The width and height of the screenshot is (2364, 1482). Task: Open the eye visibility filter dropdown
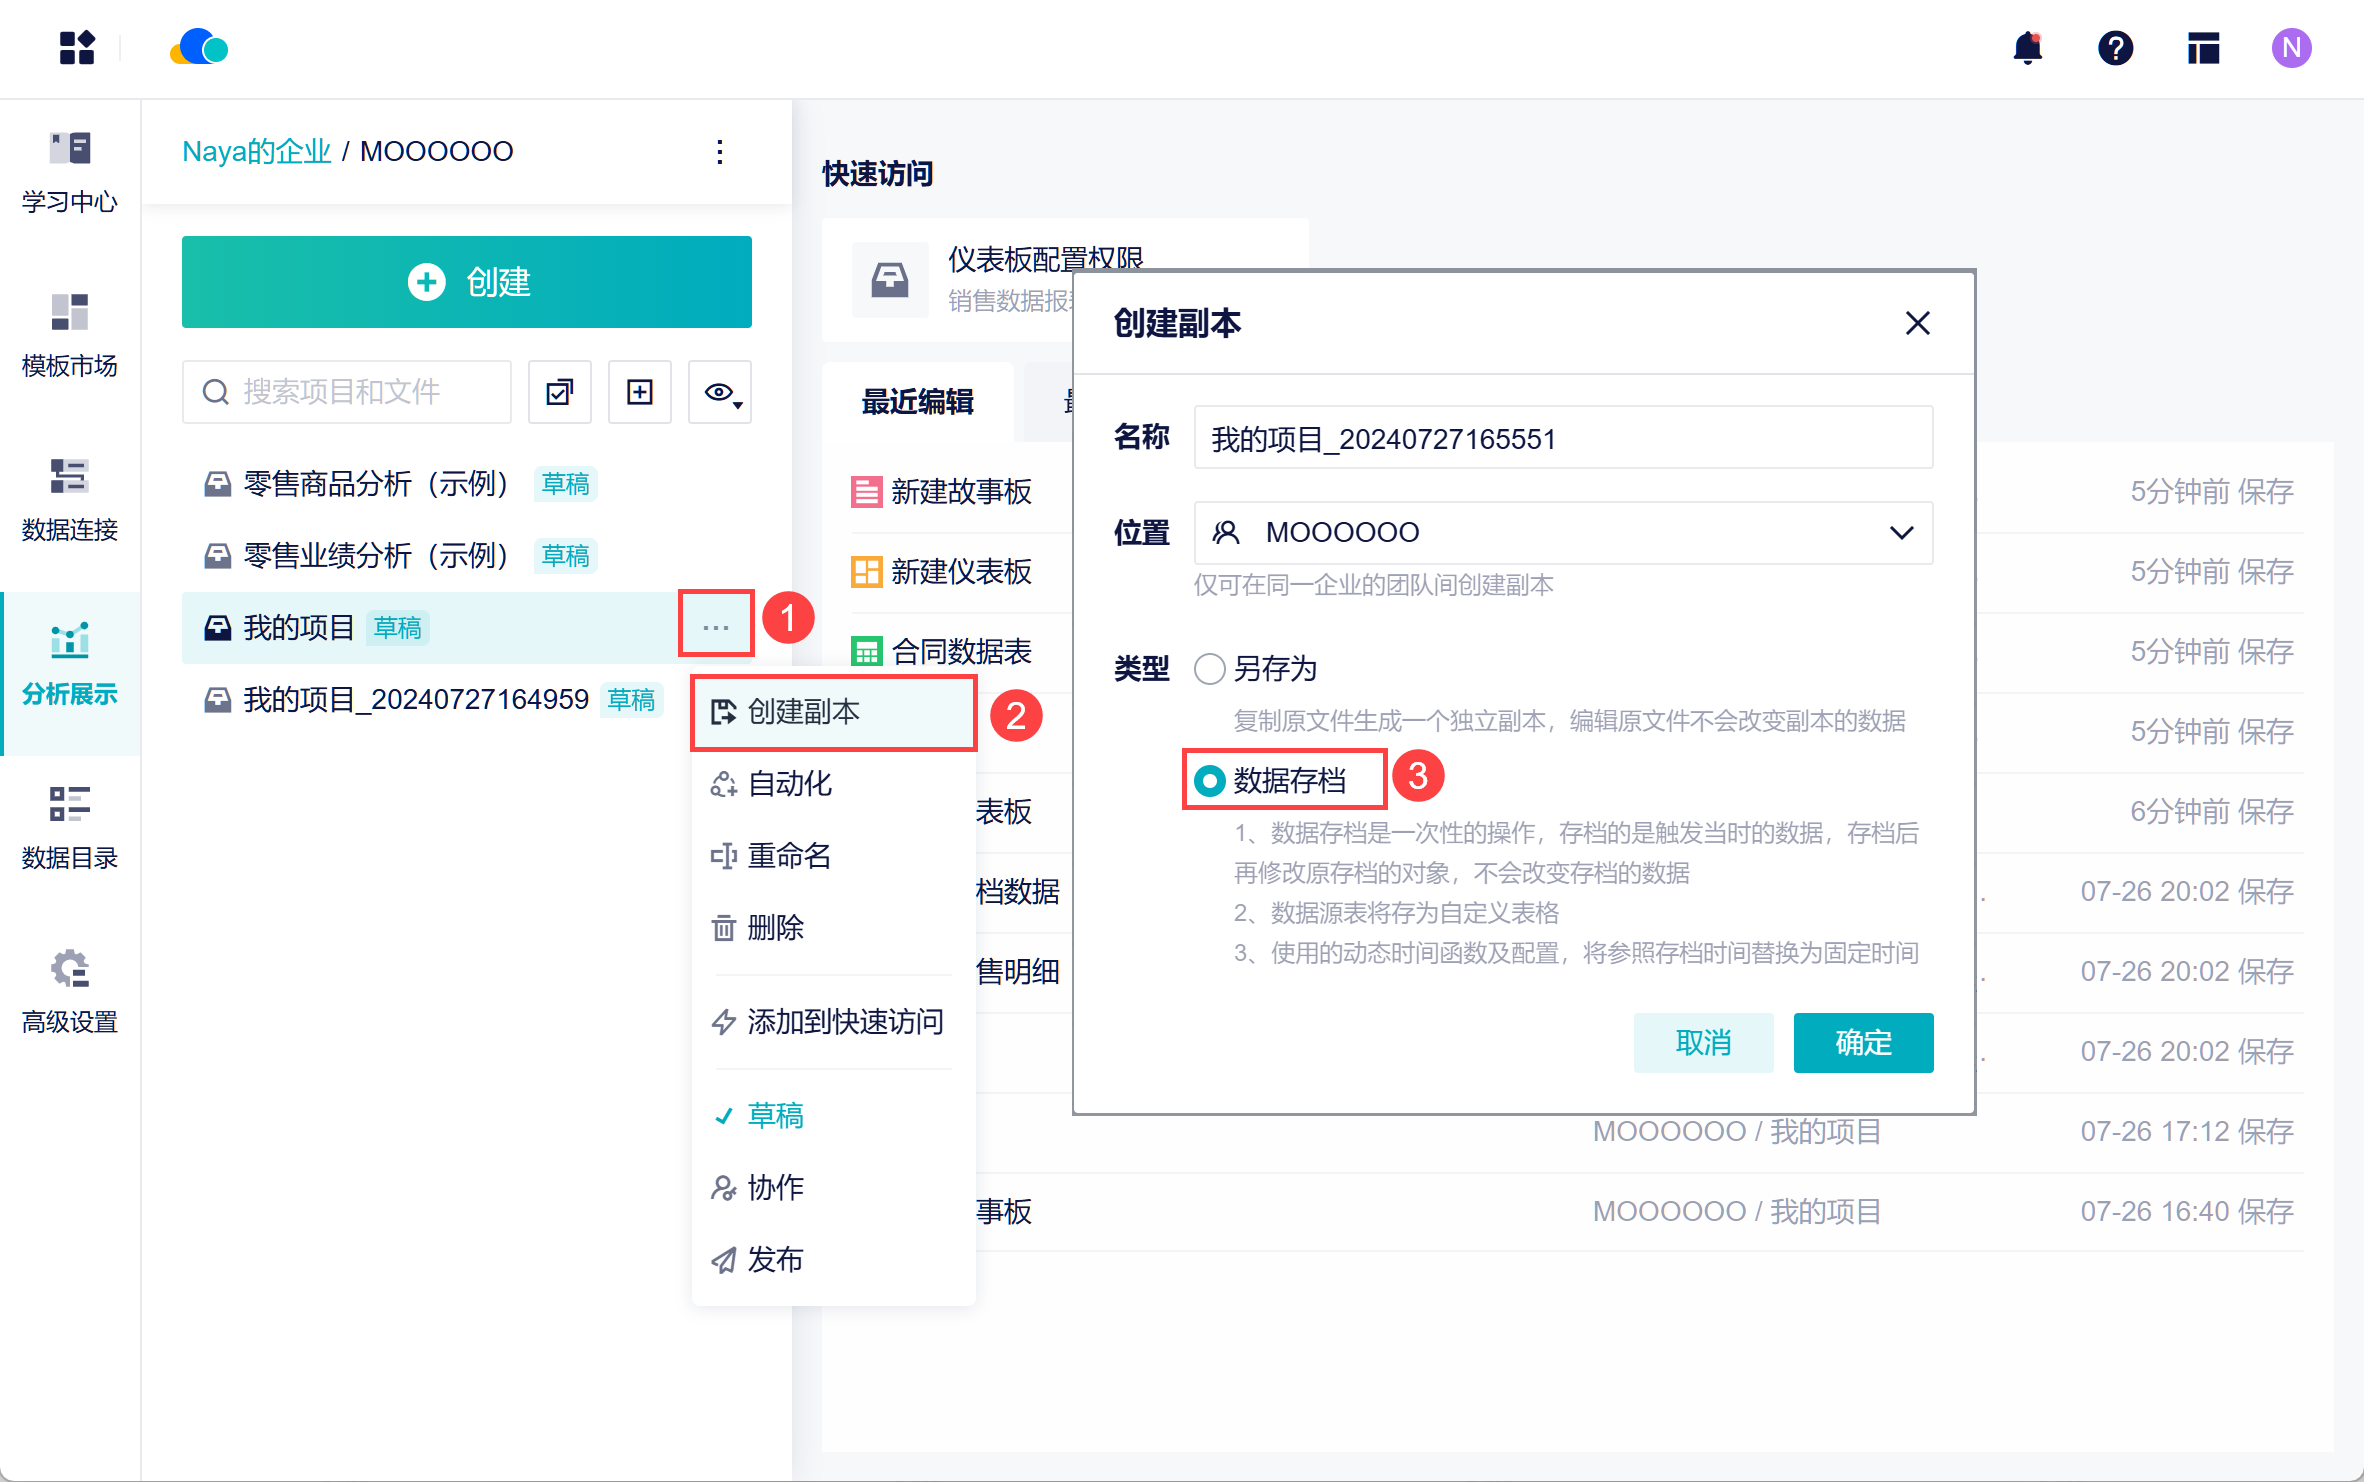(x=720, y=392)
